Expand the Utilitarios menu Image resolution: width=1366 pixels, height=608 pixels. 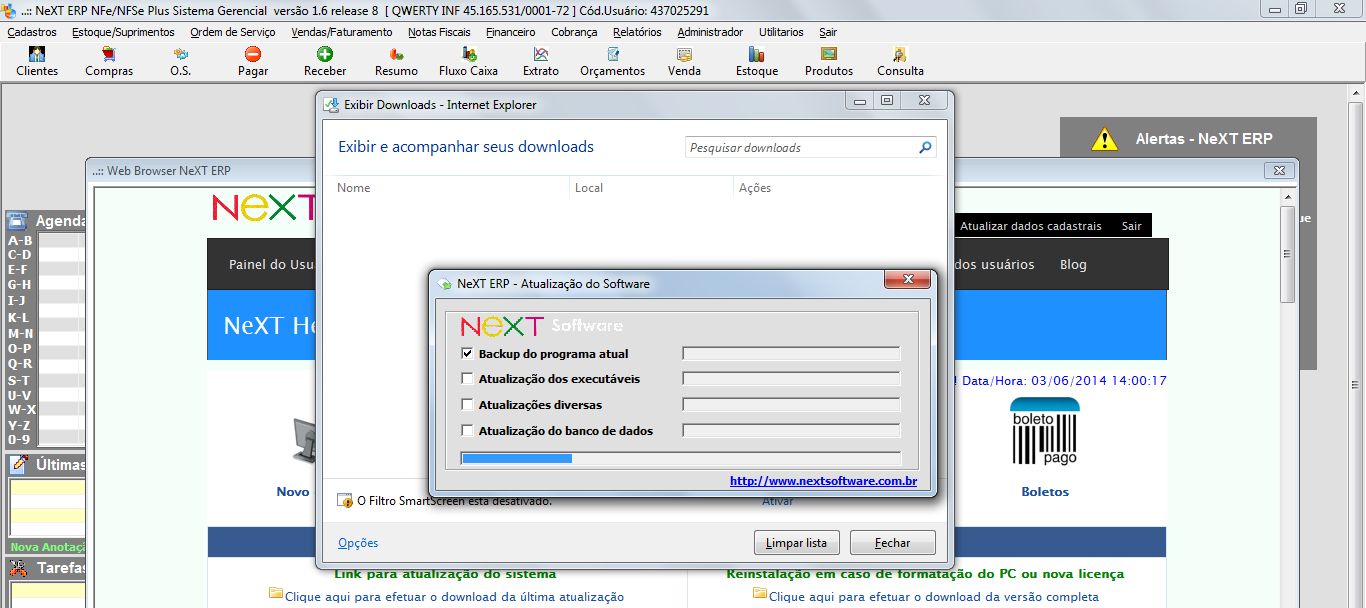pyautogui.click(x=780, y=31)
